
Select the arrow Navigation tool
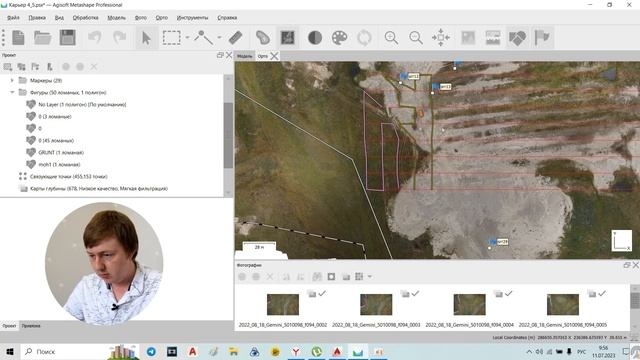click(x=146, y=38)
